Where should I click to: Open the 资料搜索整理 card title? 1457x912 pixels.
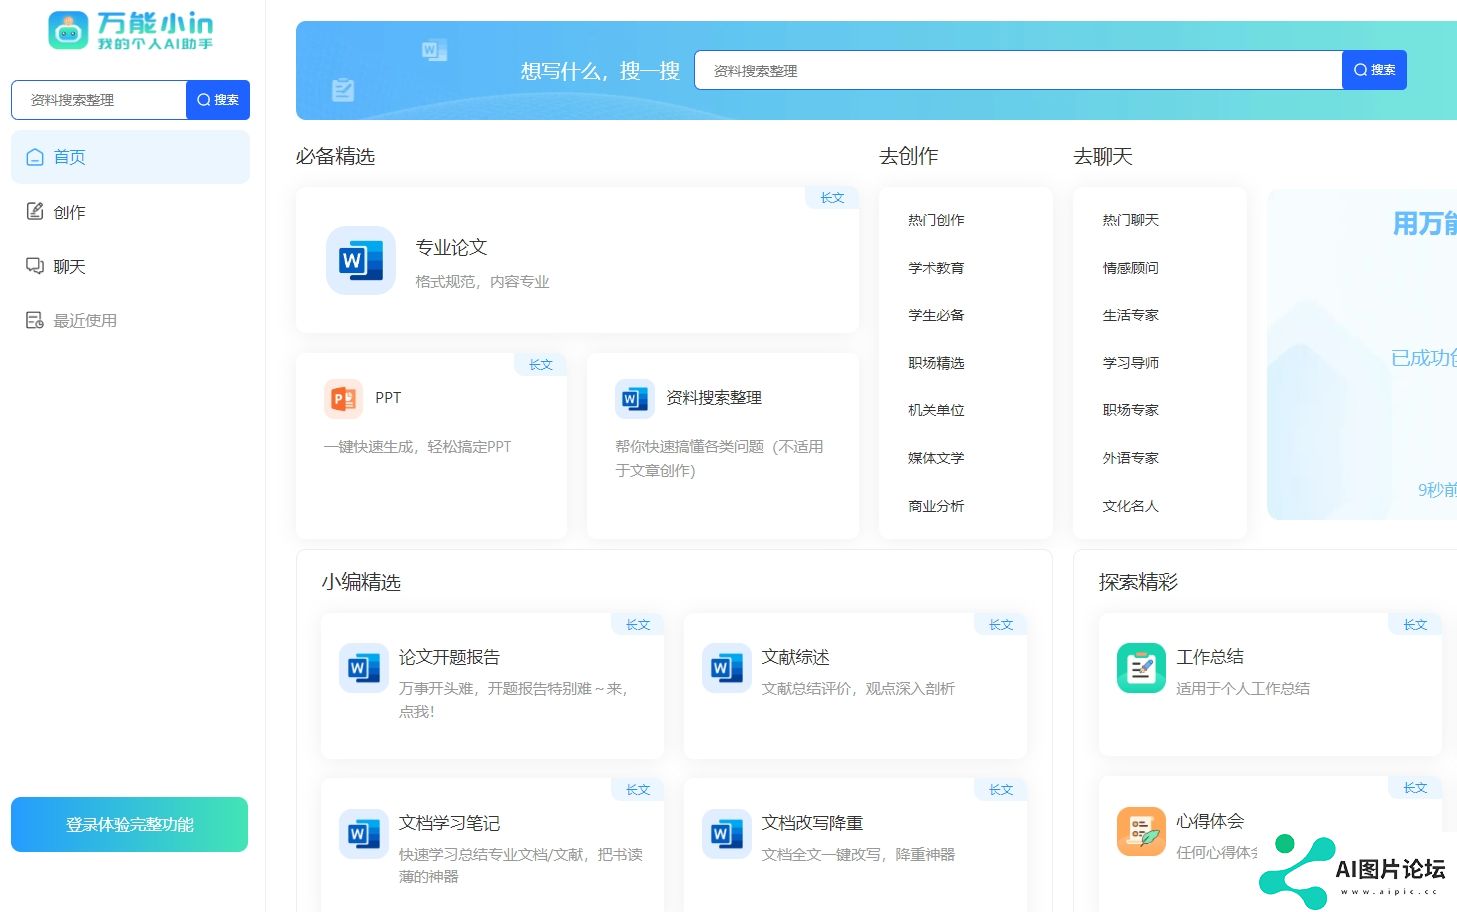click(714, 398)
